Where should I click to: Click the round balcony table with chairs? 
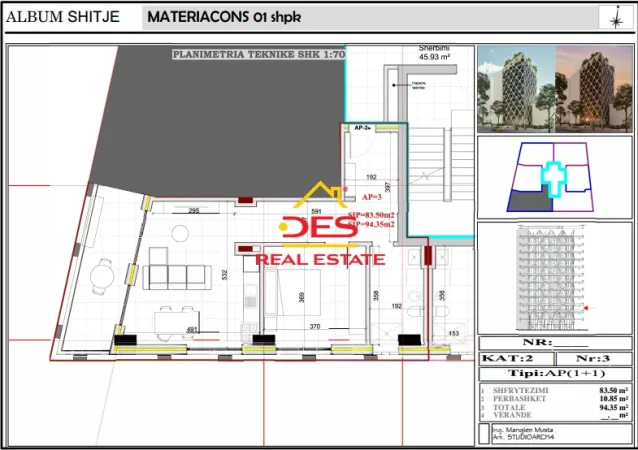102,277
